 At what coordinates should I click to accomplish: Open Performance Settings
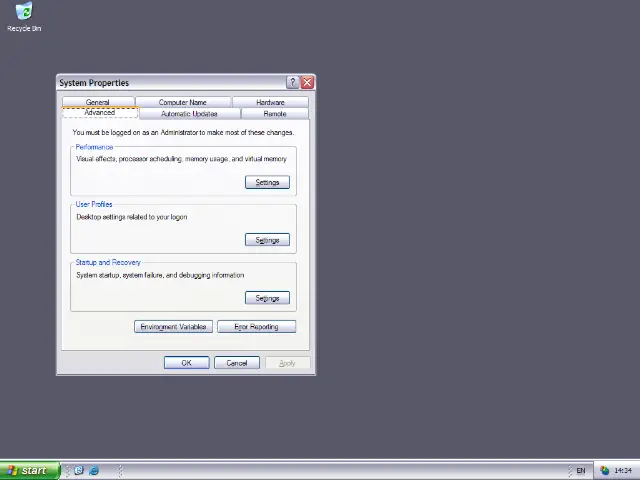click(267, 182)
